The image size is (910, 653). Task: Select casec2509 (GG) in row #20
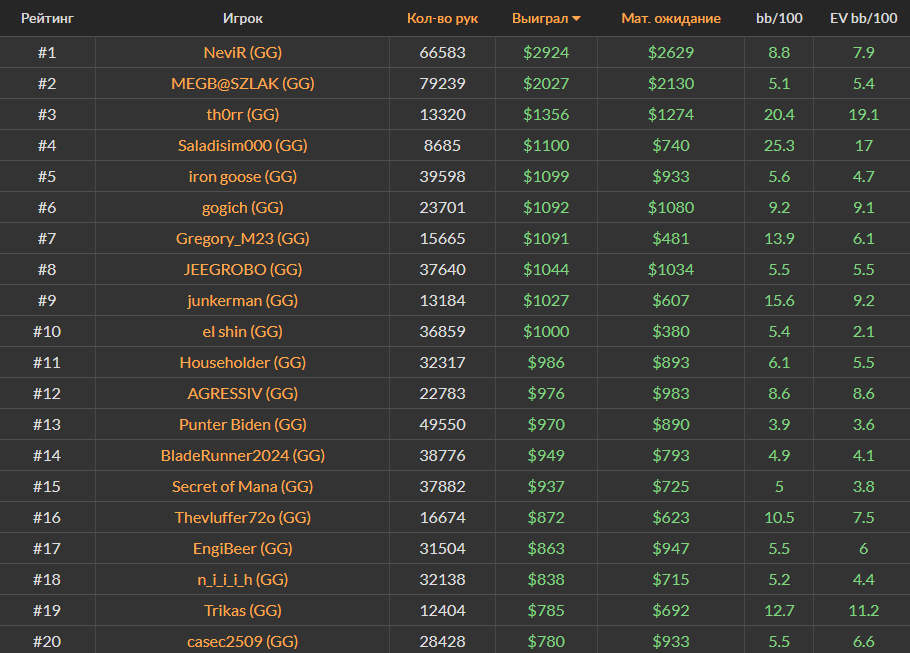coord(242,641)
